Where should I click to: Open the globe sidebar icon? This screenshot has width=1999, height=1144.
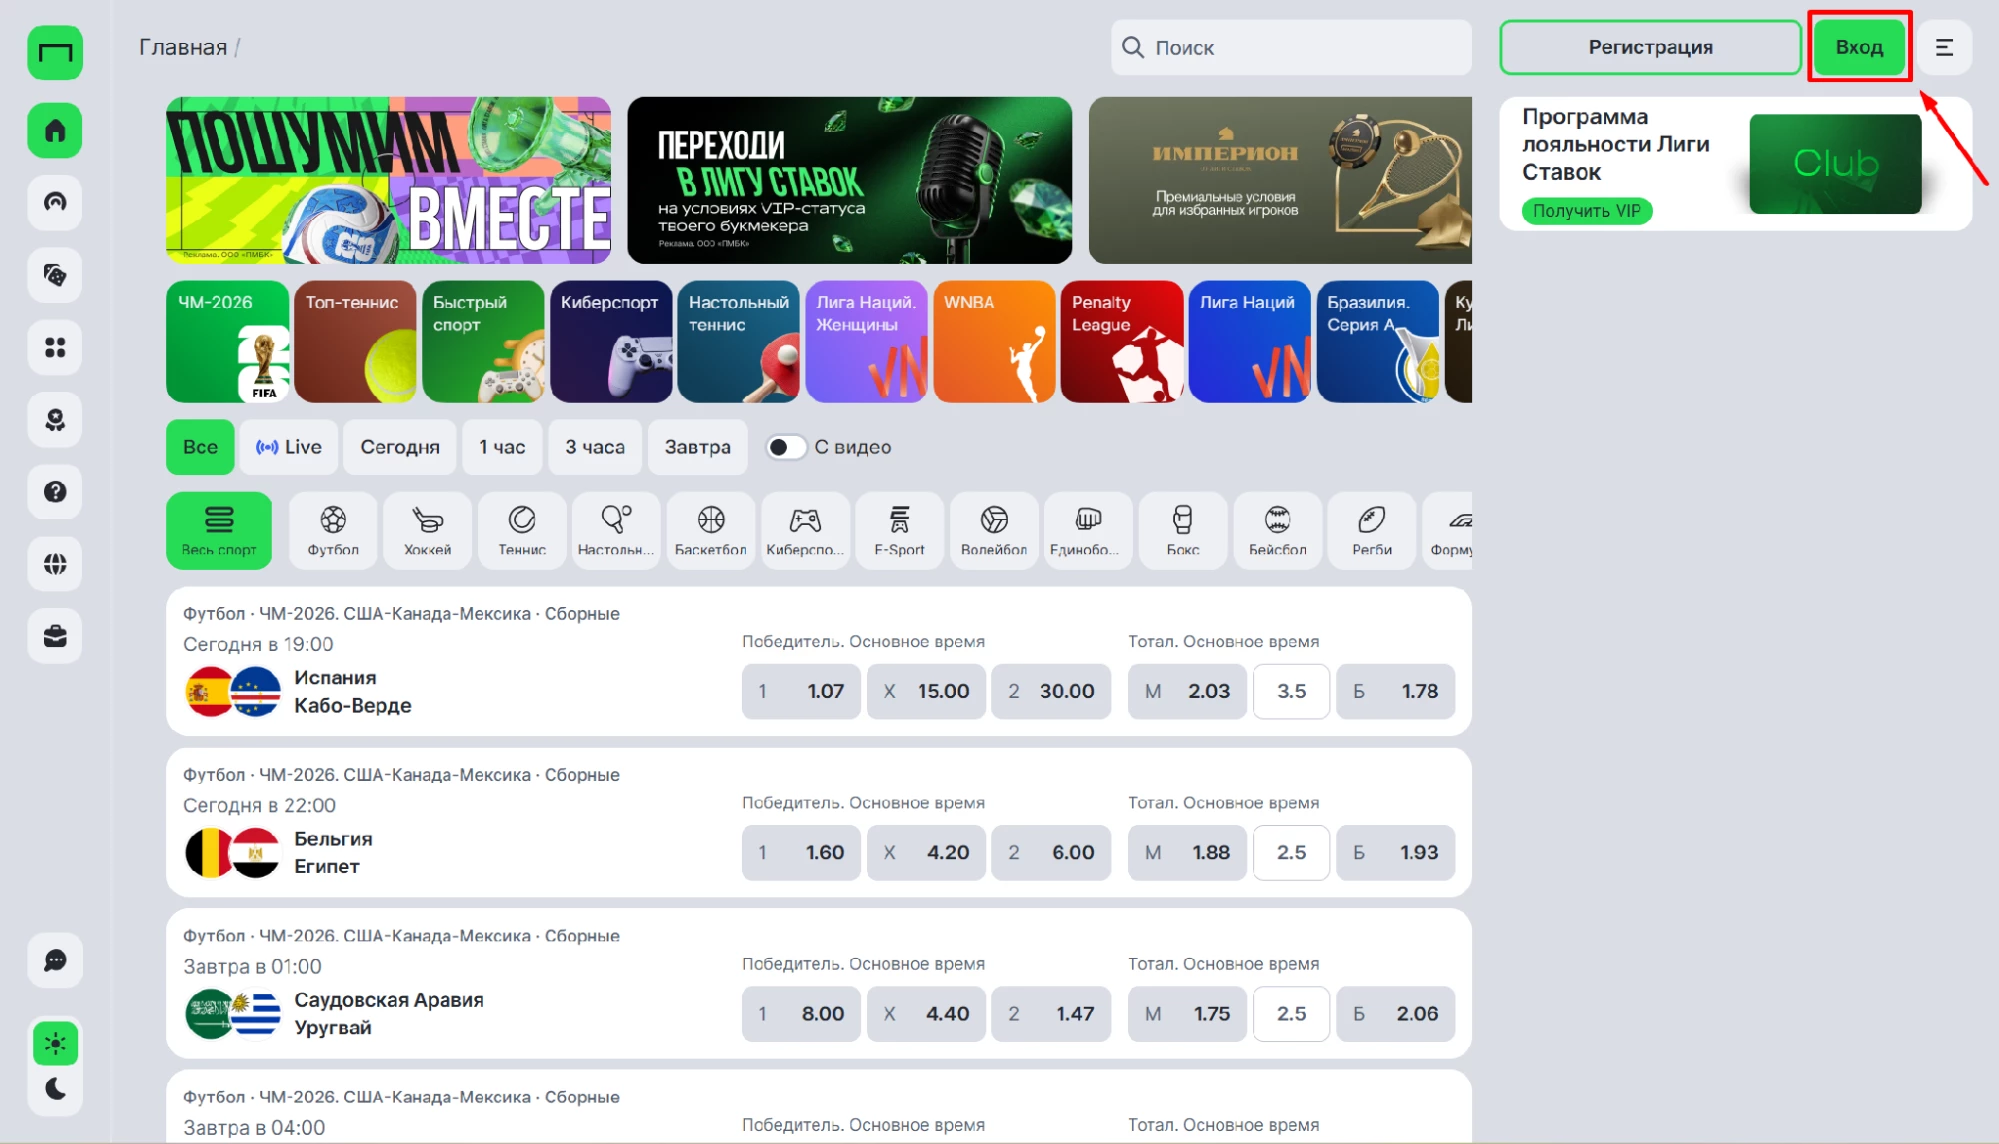click(x=55, y=564)
